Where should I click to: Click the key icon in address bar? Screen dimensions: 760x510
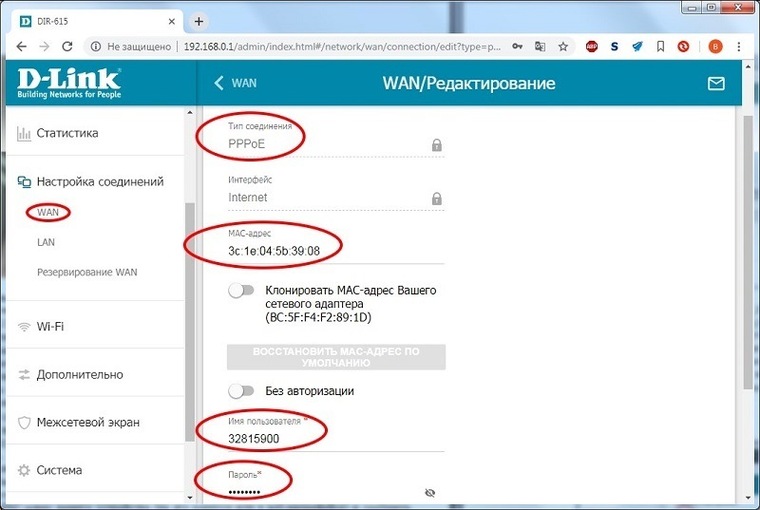point(516,46)
